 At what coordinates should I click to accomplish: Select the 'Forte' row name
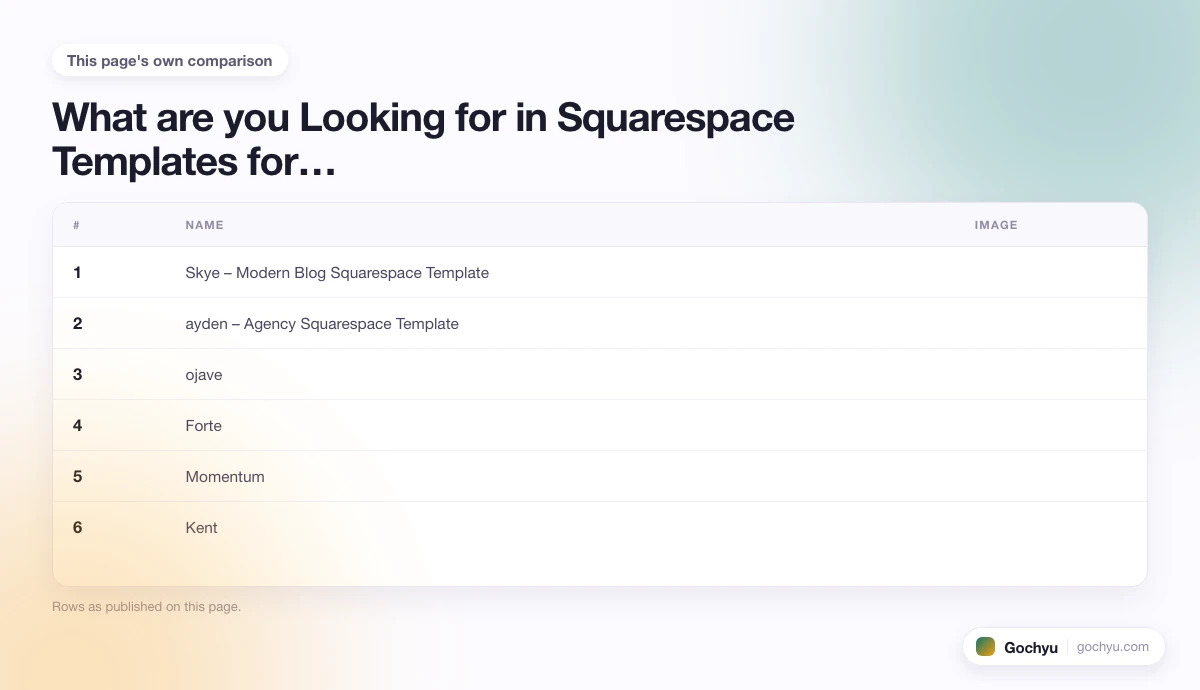204,426
